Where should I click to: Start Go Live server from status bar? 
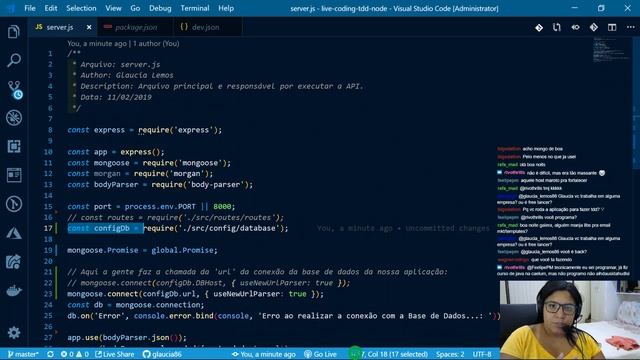pyautogui.click(x=320, y=354)
